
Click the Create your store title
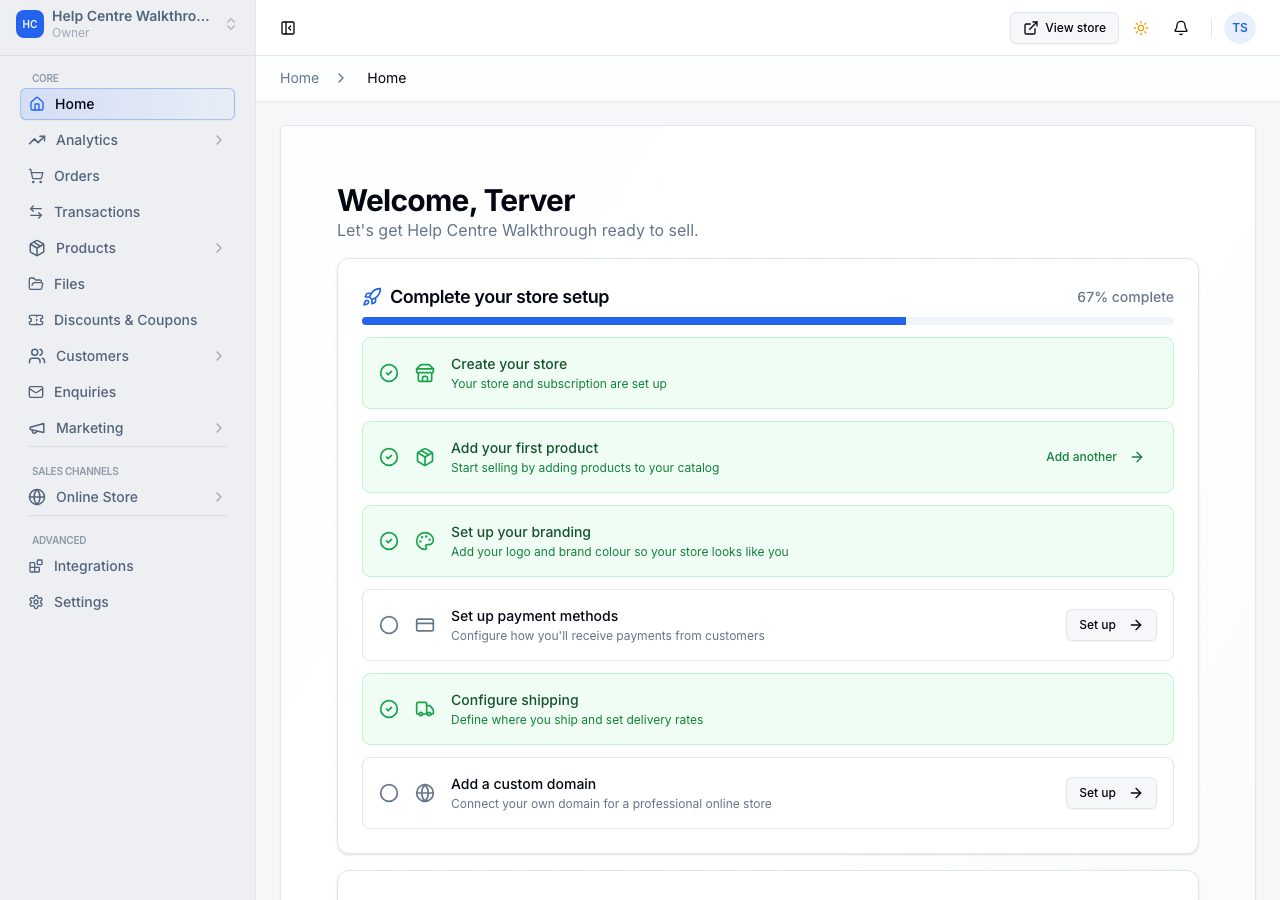click(x=509, y=364)
